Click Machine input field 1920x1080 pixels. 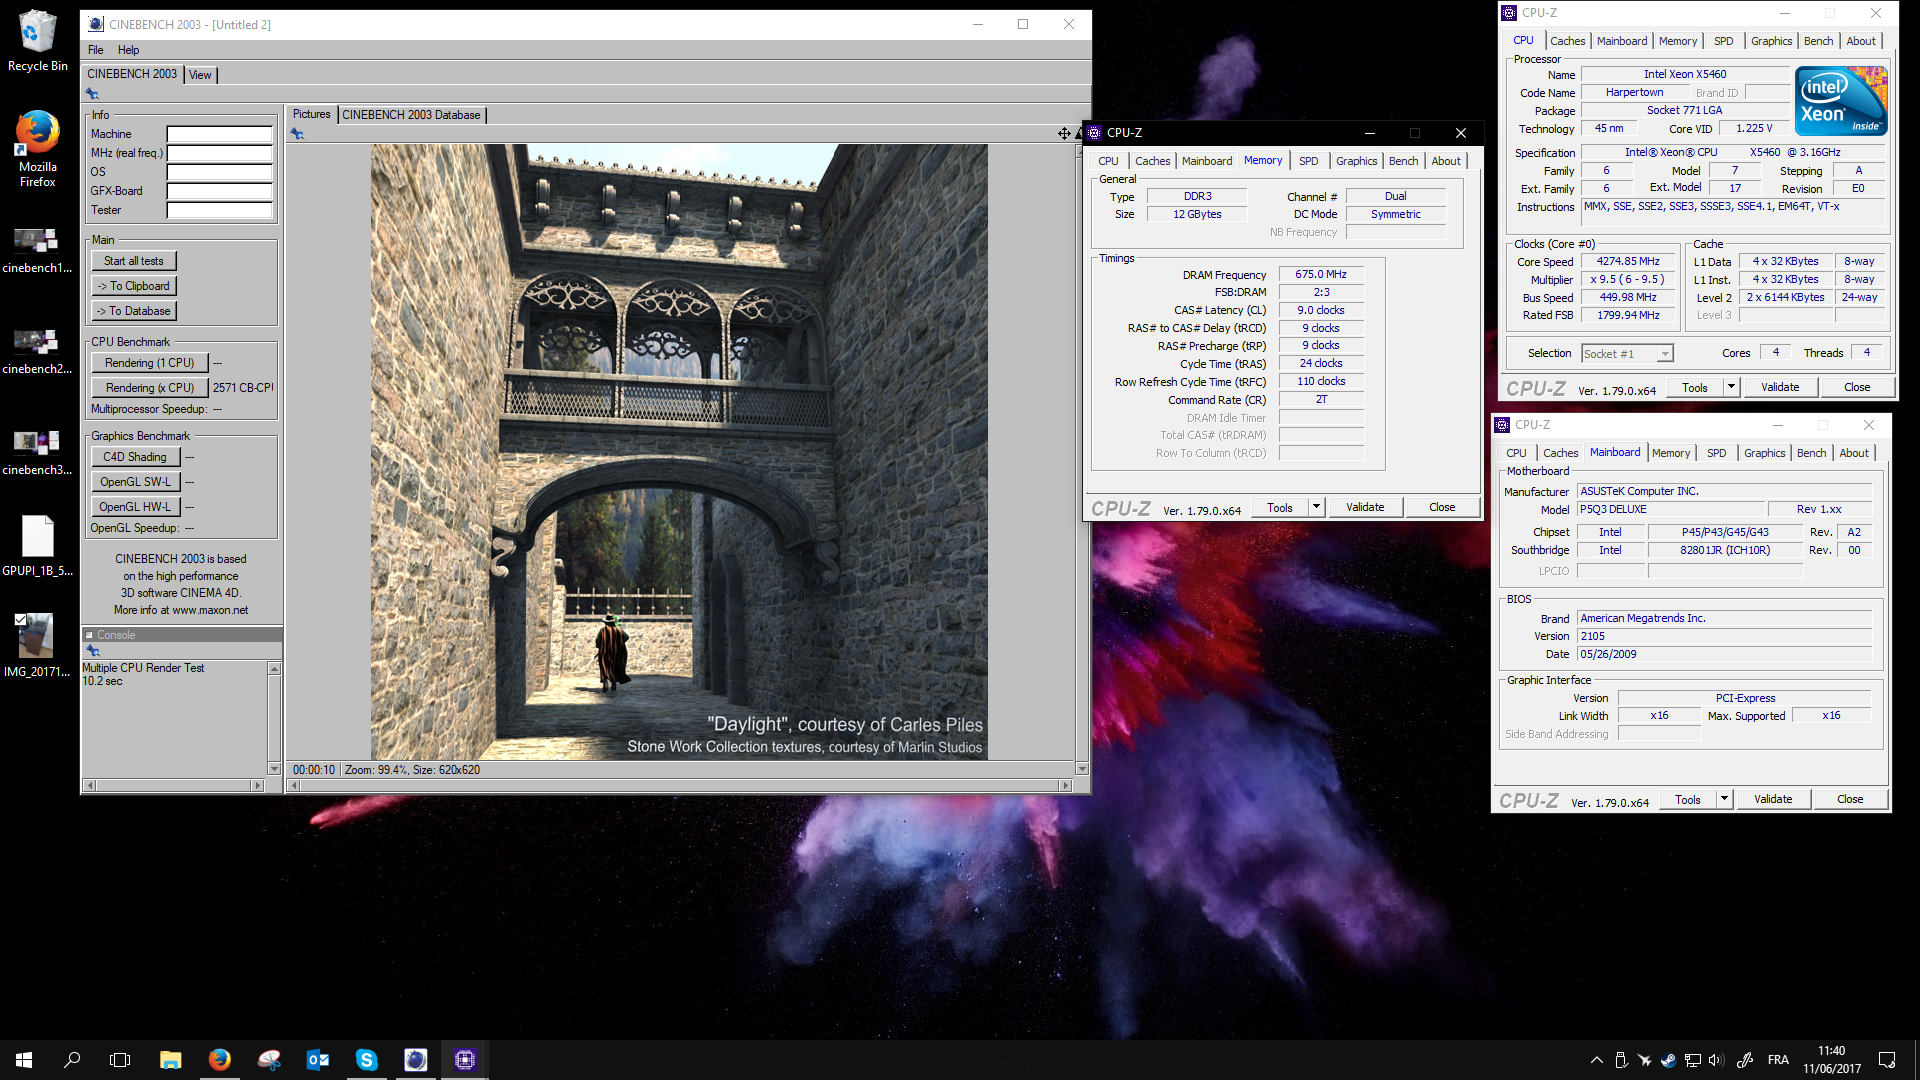tap(219, 134)
